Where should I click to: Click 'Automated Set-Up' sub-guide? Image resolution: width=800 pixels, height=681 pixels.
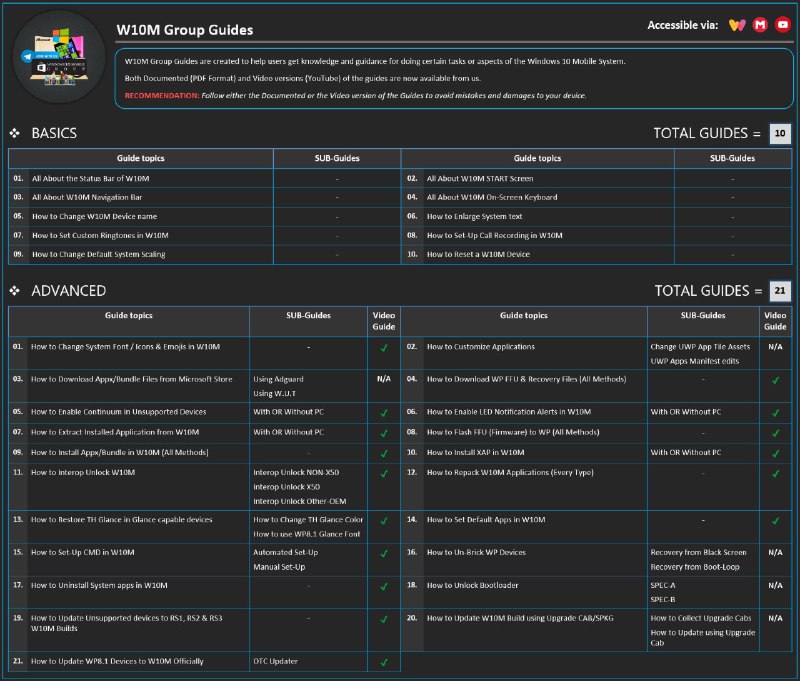(285, 552)
